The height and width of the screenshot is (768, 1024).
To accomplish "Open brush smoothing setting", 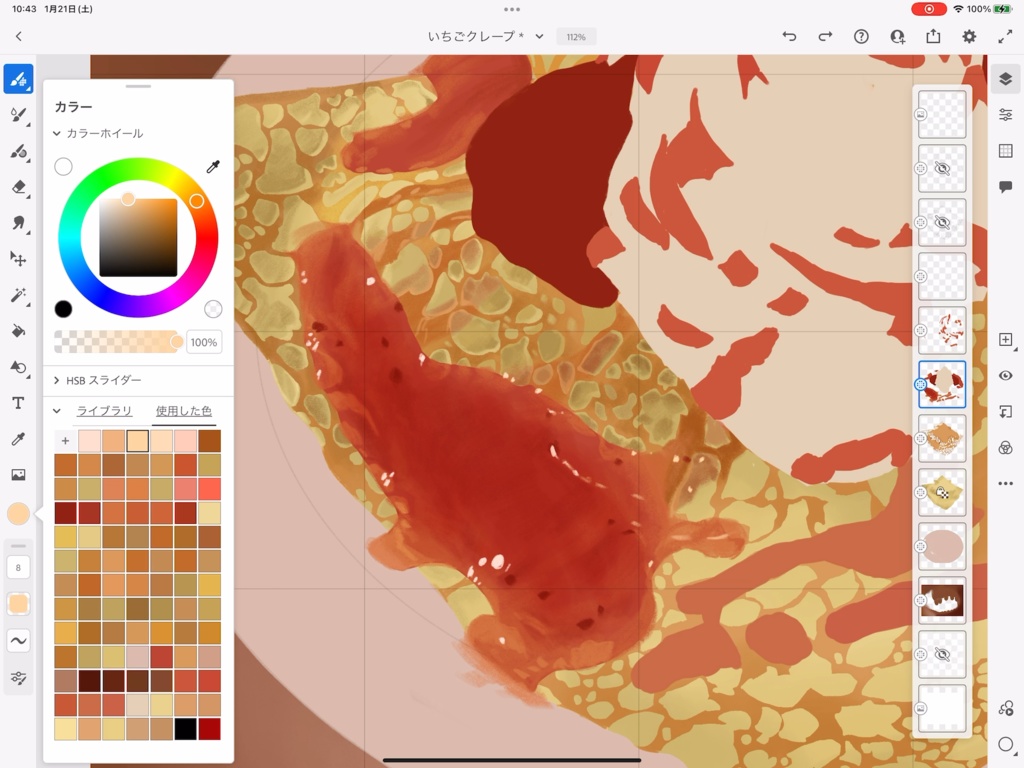I will pos(18,641).
